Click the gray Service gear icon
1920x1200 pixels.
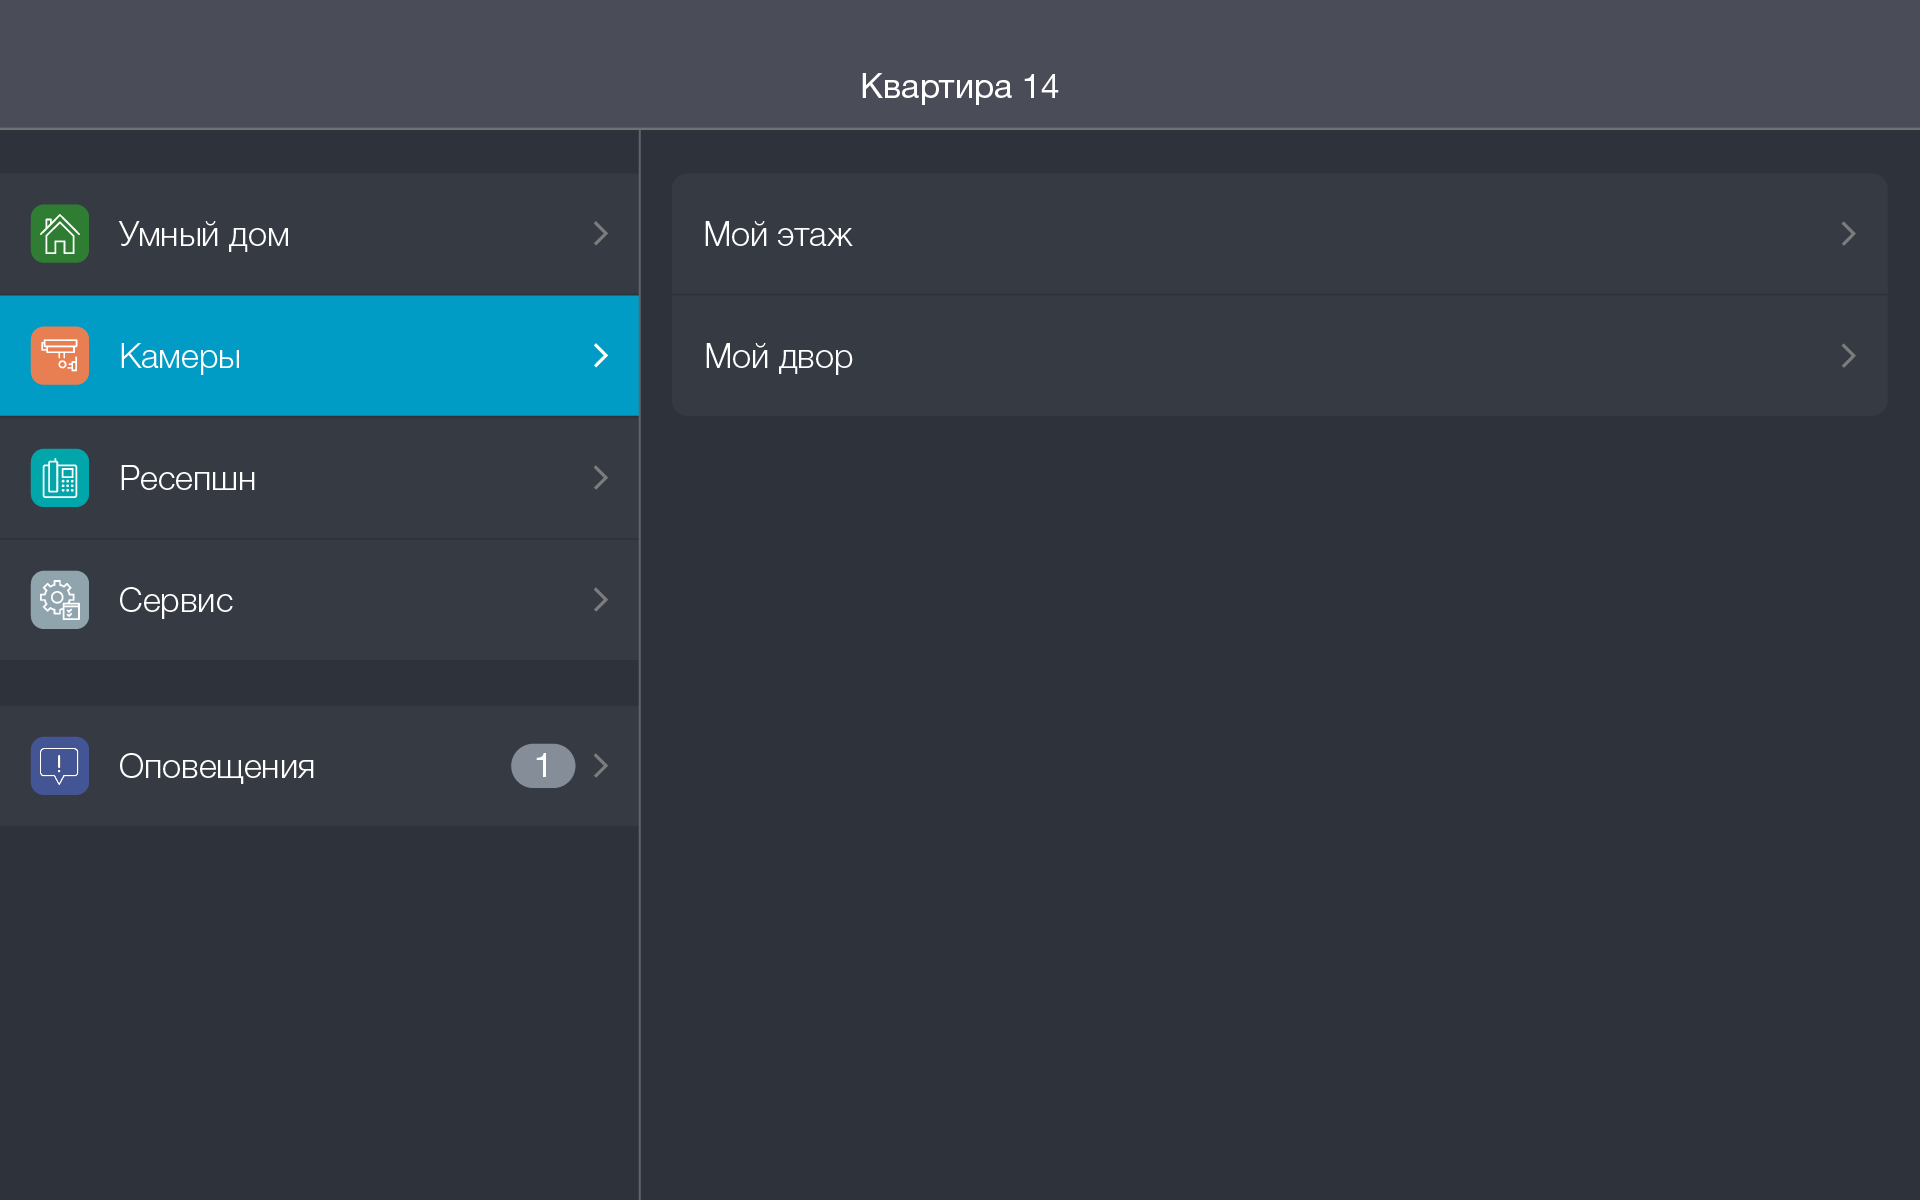[x=60, y=600]
